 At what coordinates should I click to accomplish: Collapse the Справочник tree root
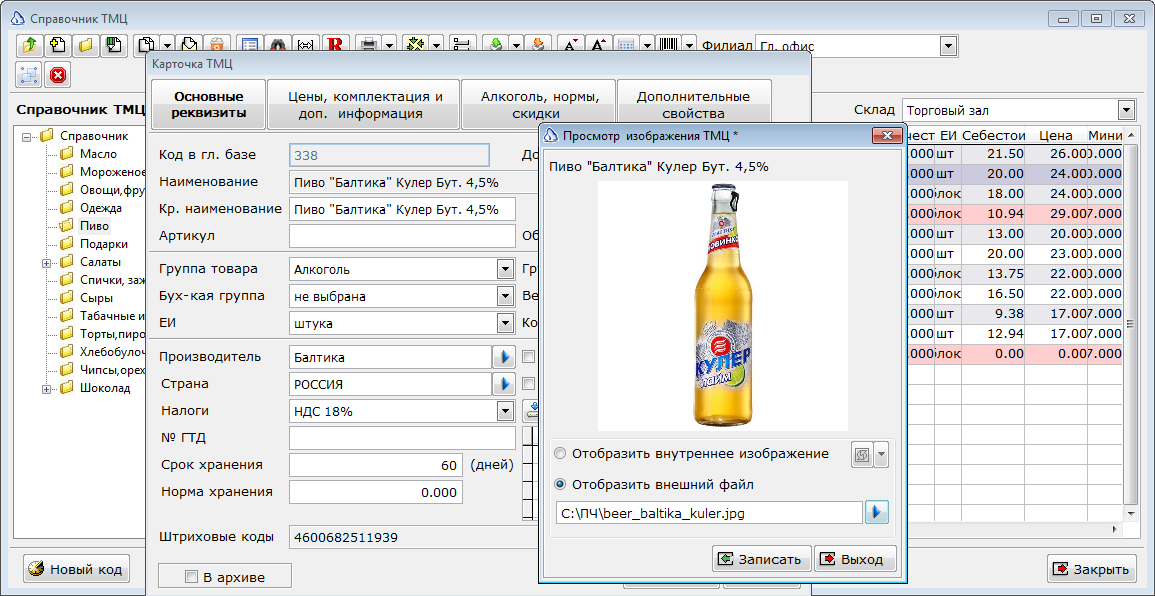[x=27, y=136]
